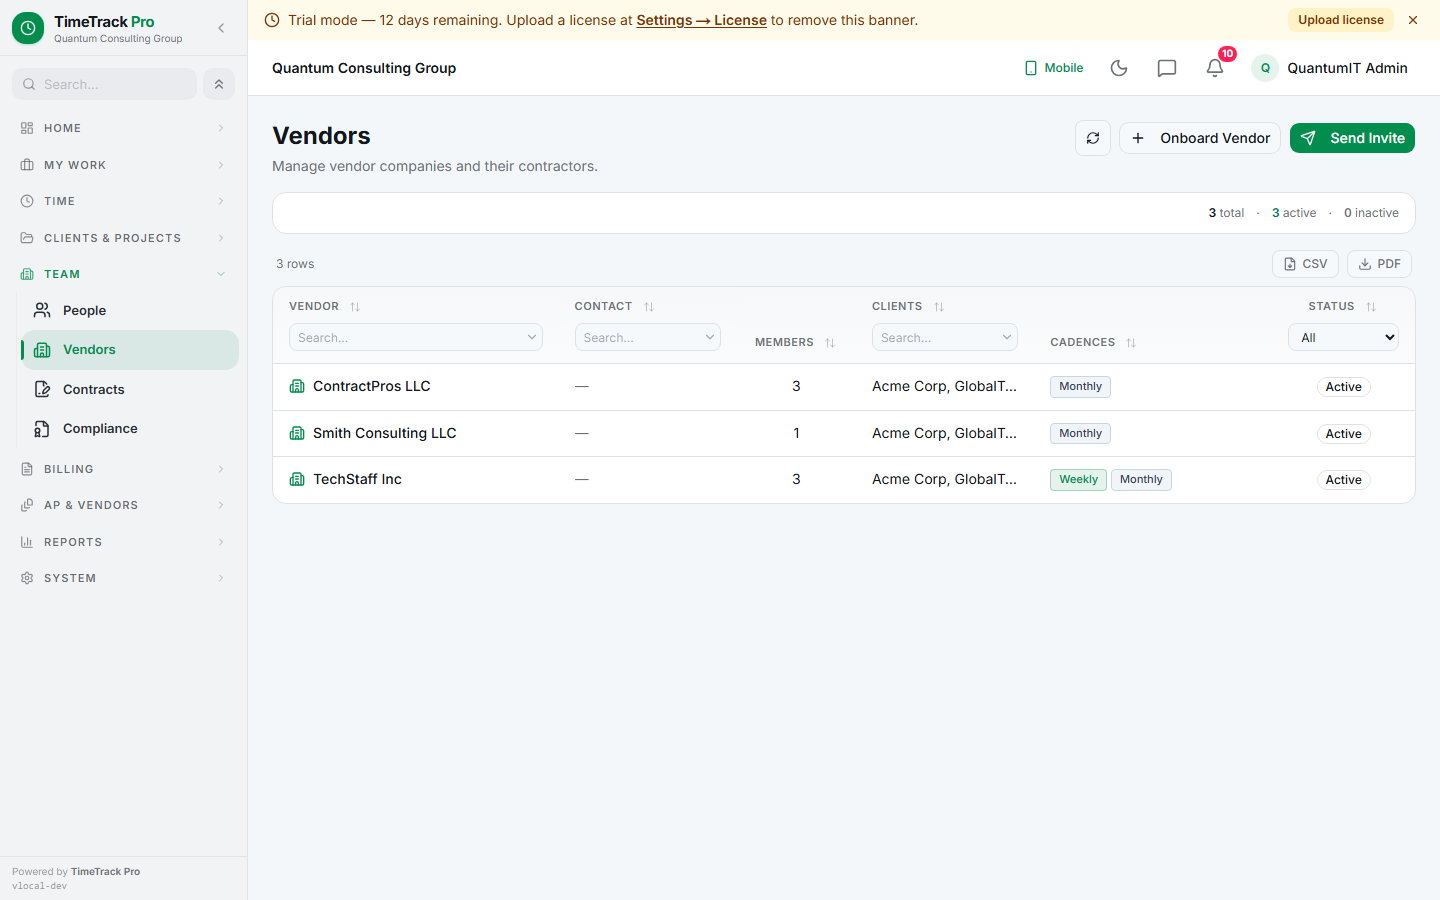Toggle dark mode with the moon icon

(x=1119, y=68)
